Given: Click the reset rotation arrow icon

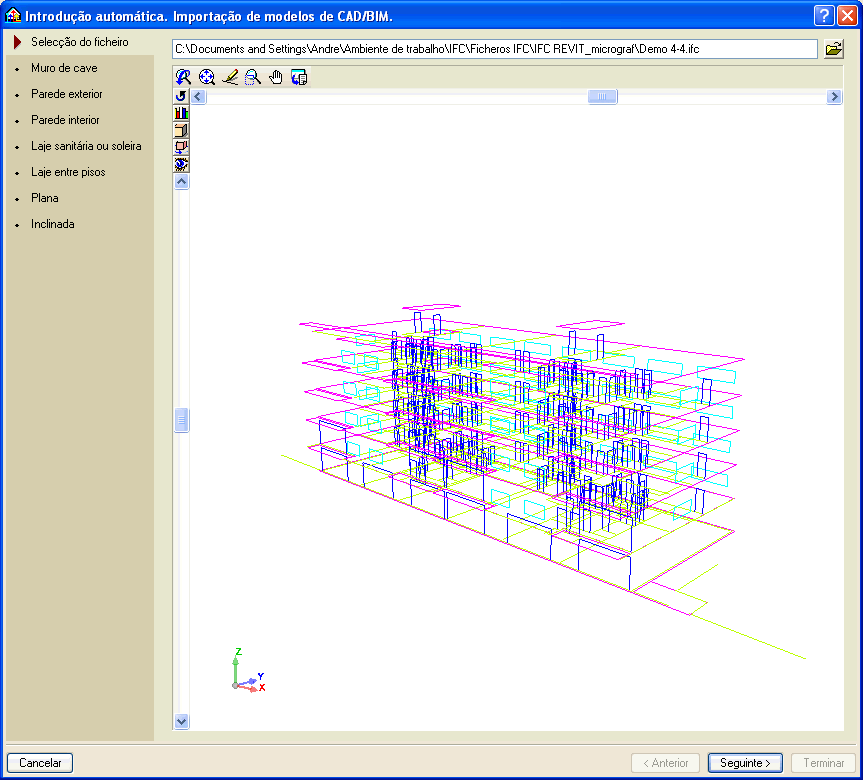Looking at the screenshot, I should 181,96.
